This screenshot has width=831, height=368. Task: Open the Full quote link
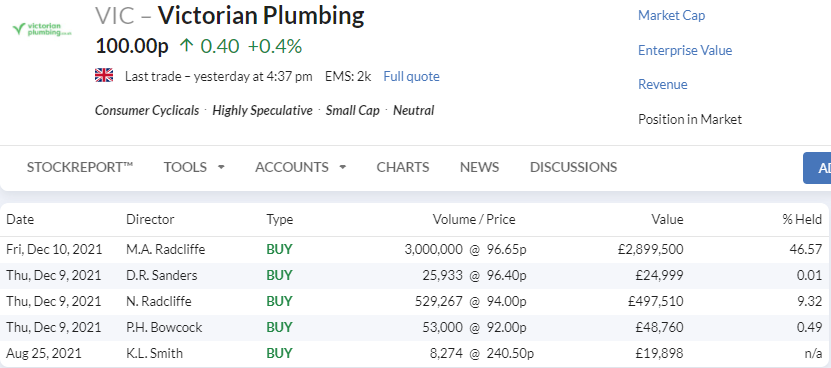point(411,76)
